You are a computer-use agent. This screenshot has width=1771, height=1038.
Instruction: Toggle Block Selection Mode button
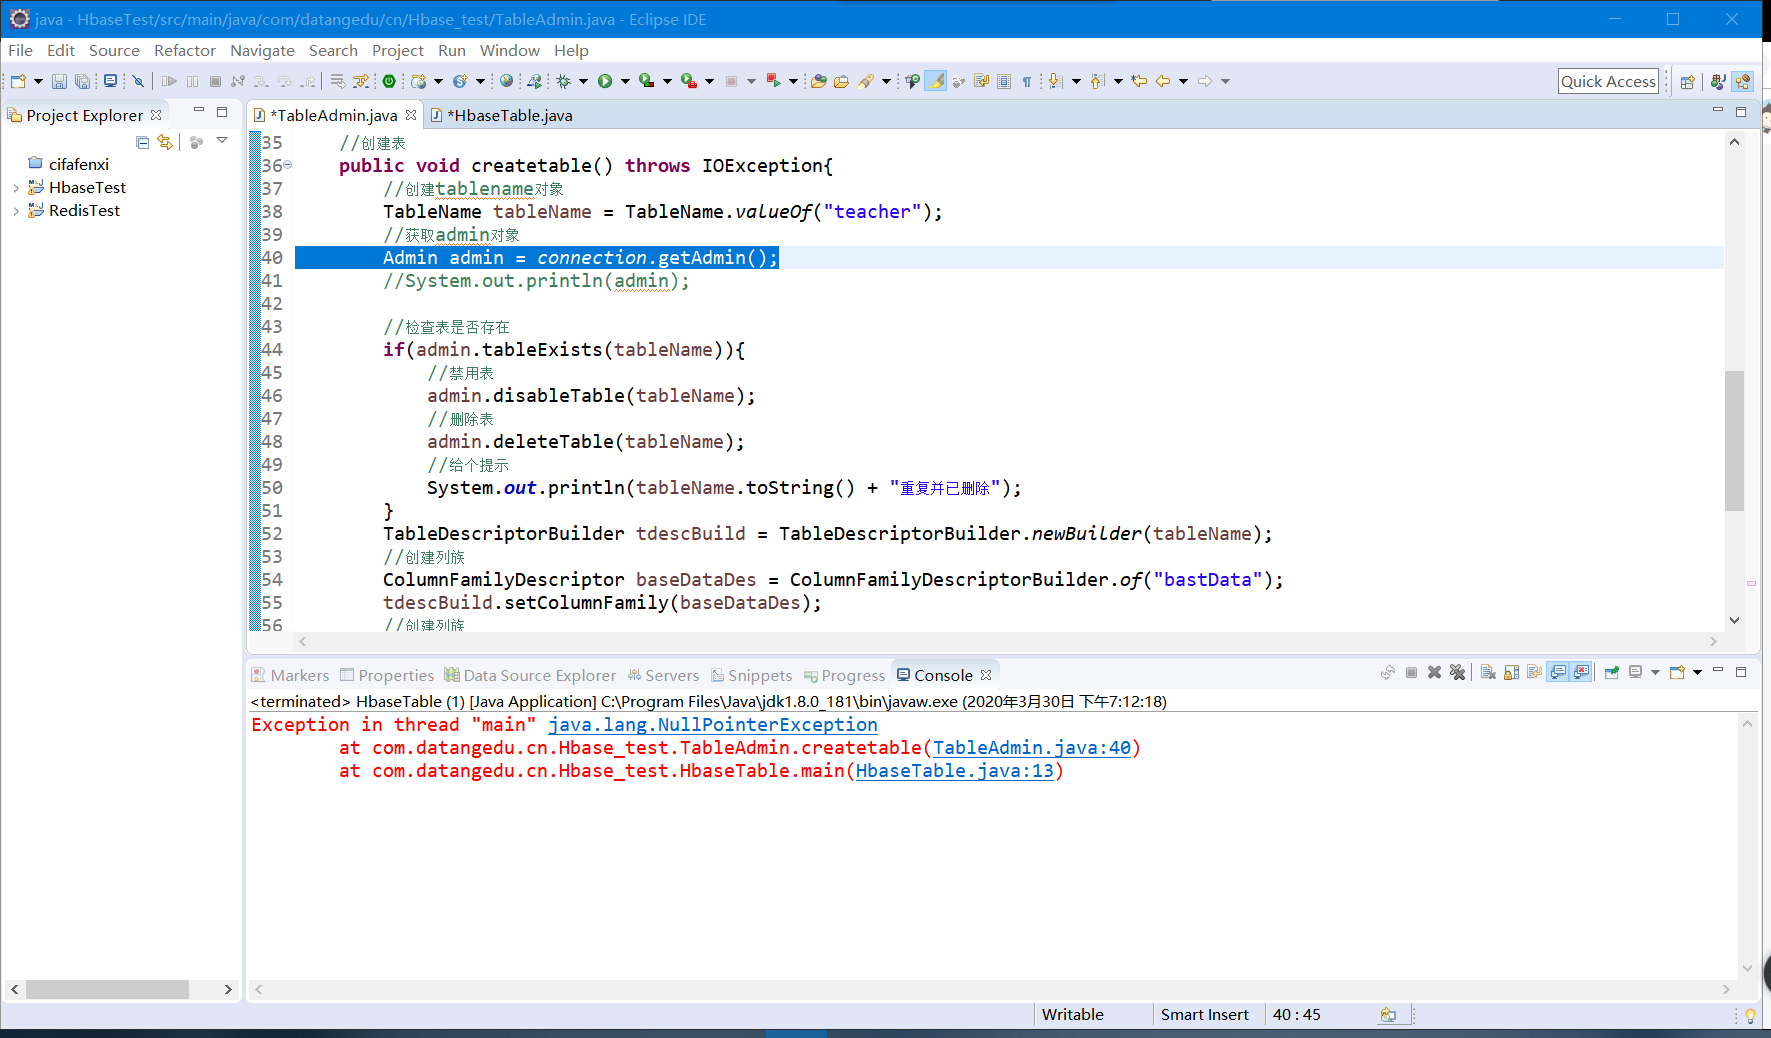[x=1003, y=81]
